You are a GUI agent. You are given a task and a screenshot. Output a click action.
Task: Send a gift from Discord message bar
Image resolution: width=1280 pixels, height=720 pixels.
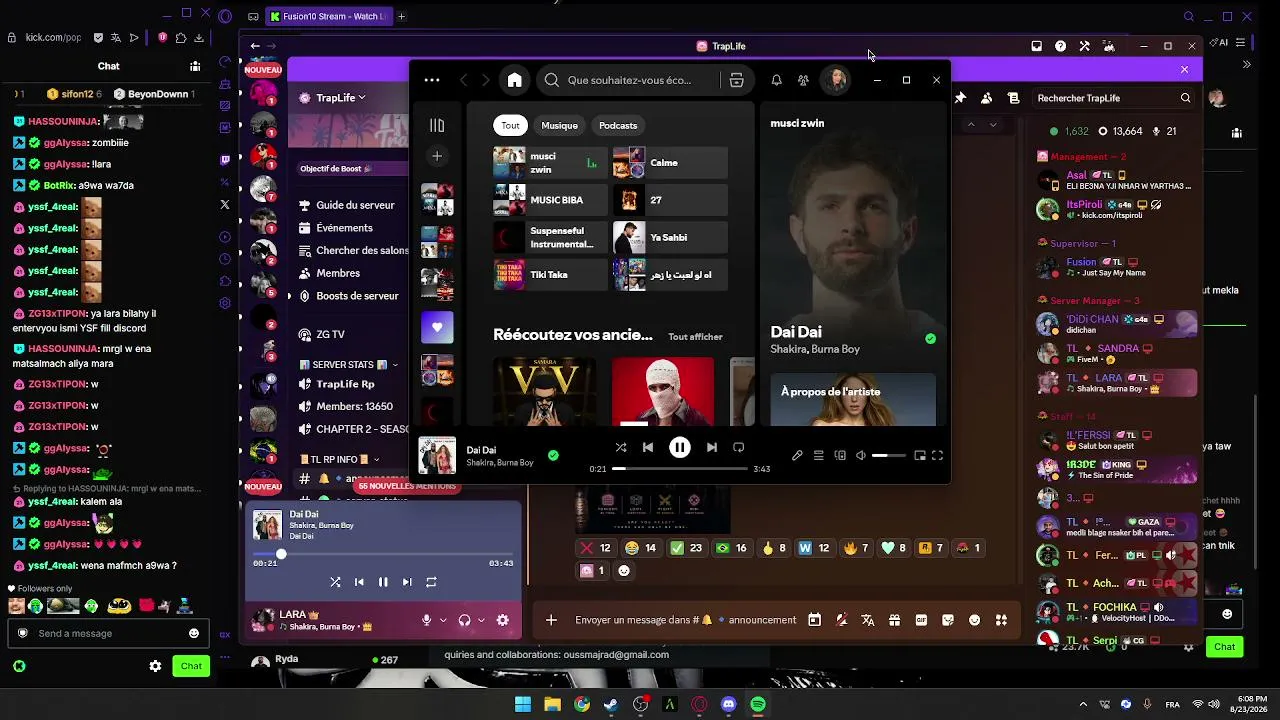pos(894,620)
